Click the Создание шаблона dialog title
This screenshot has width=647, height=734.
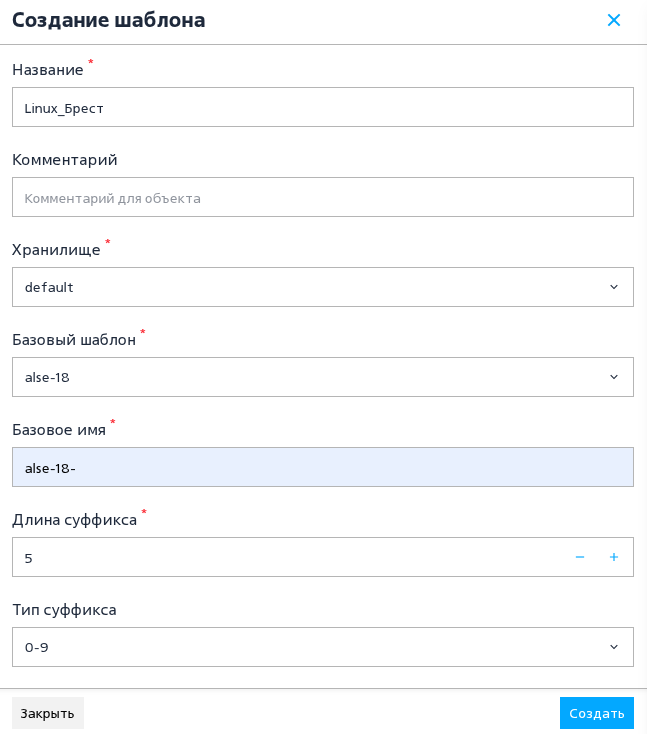[109, 20]
